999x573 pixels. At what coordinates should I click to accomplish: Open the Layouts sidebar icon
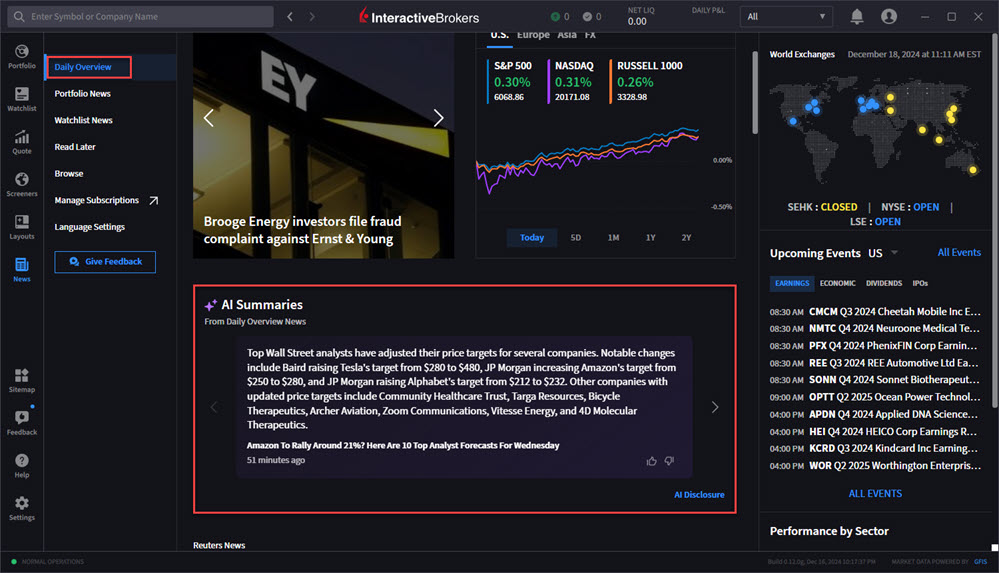click(22, 227)
